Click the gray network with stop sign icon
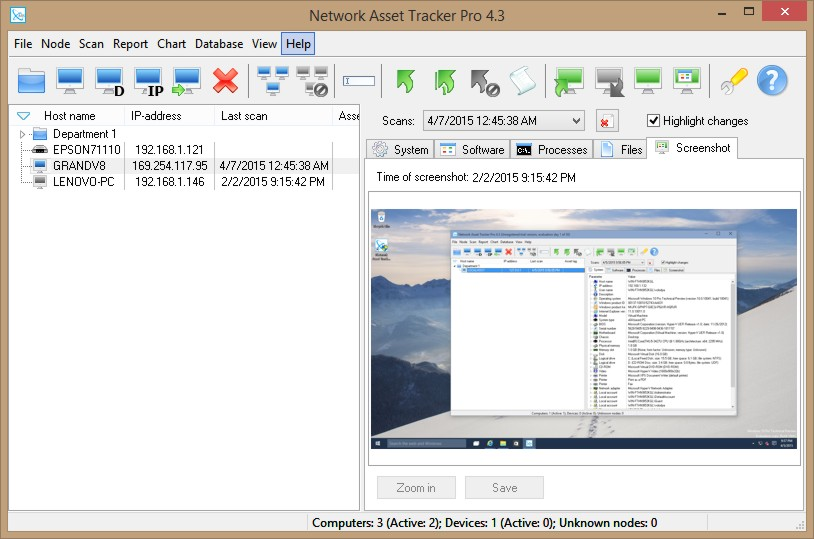 (x=313, y=81)
